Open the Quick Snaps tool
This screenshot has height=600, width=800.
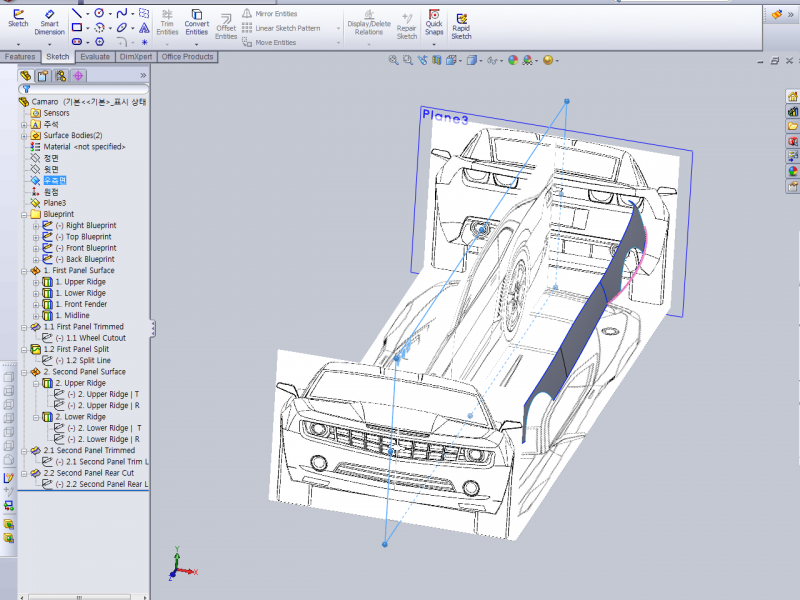[434, 22]
